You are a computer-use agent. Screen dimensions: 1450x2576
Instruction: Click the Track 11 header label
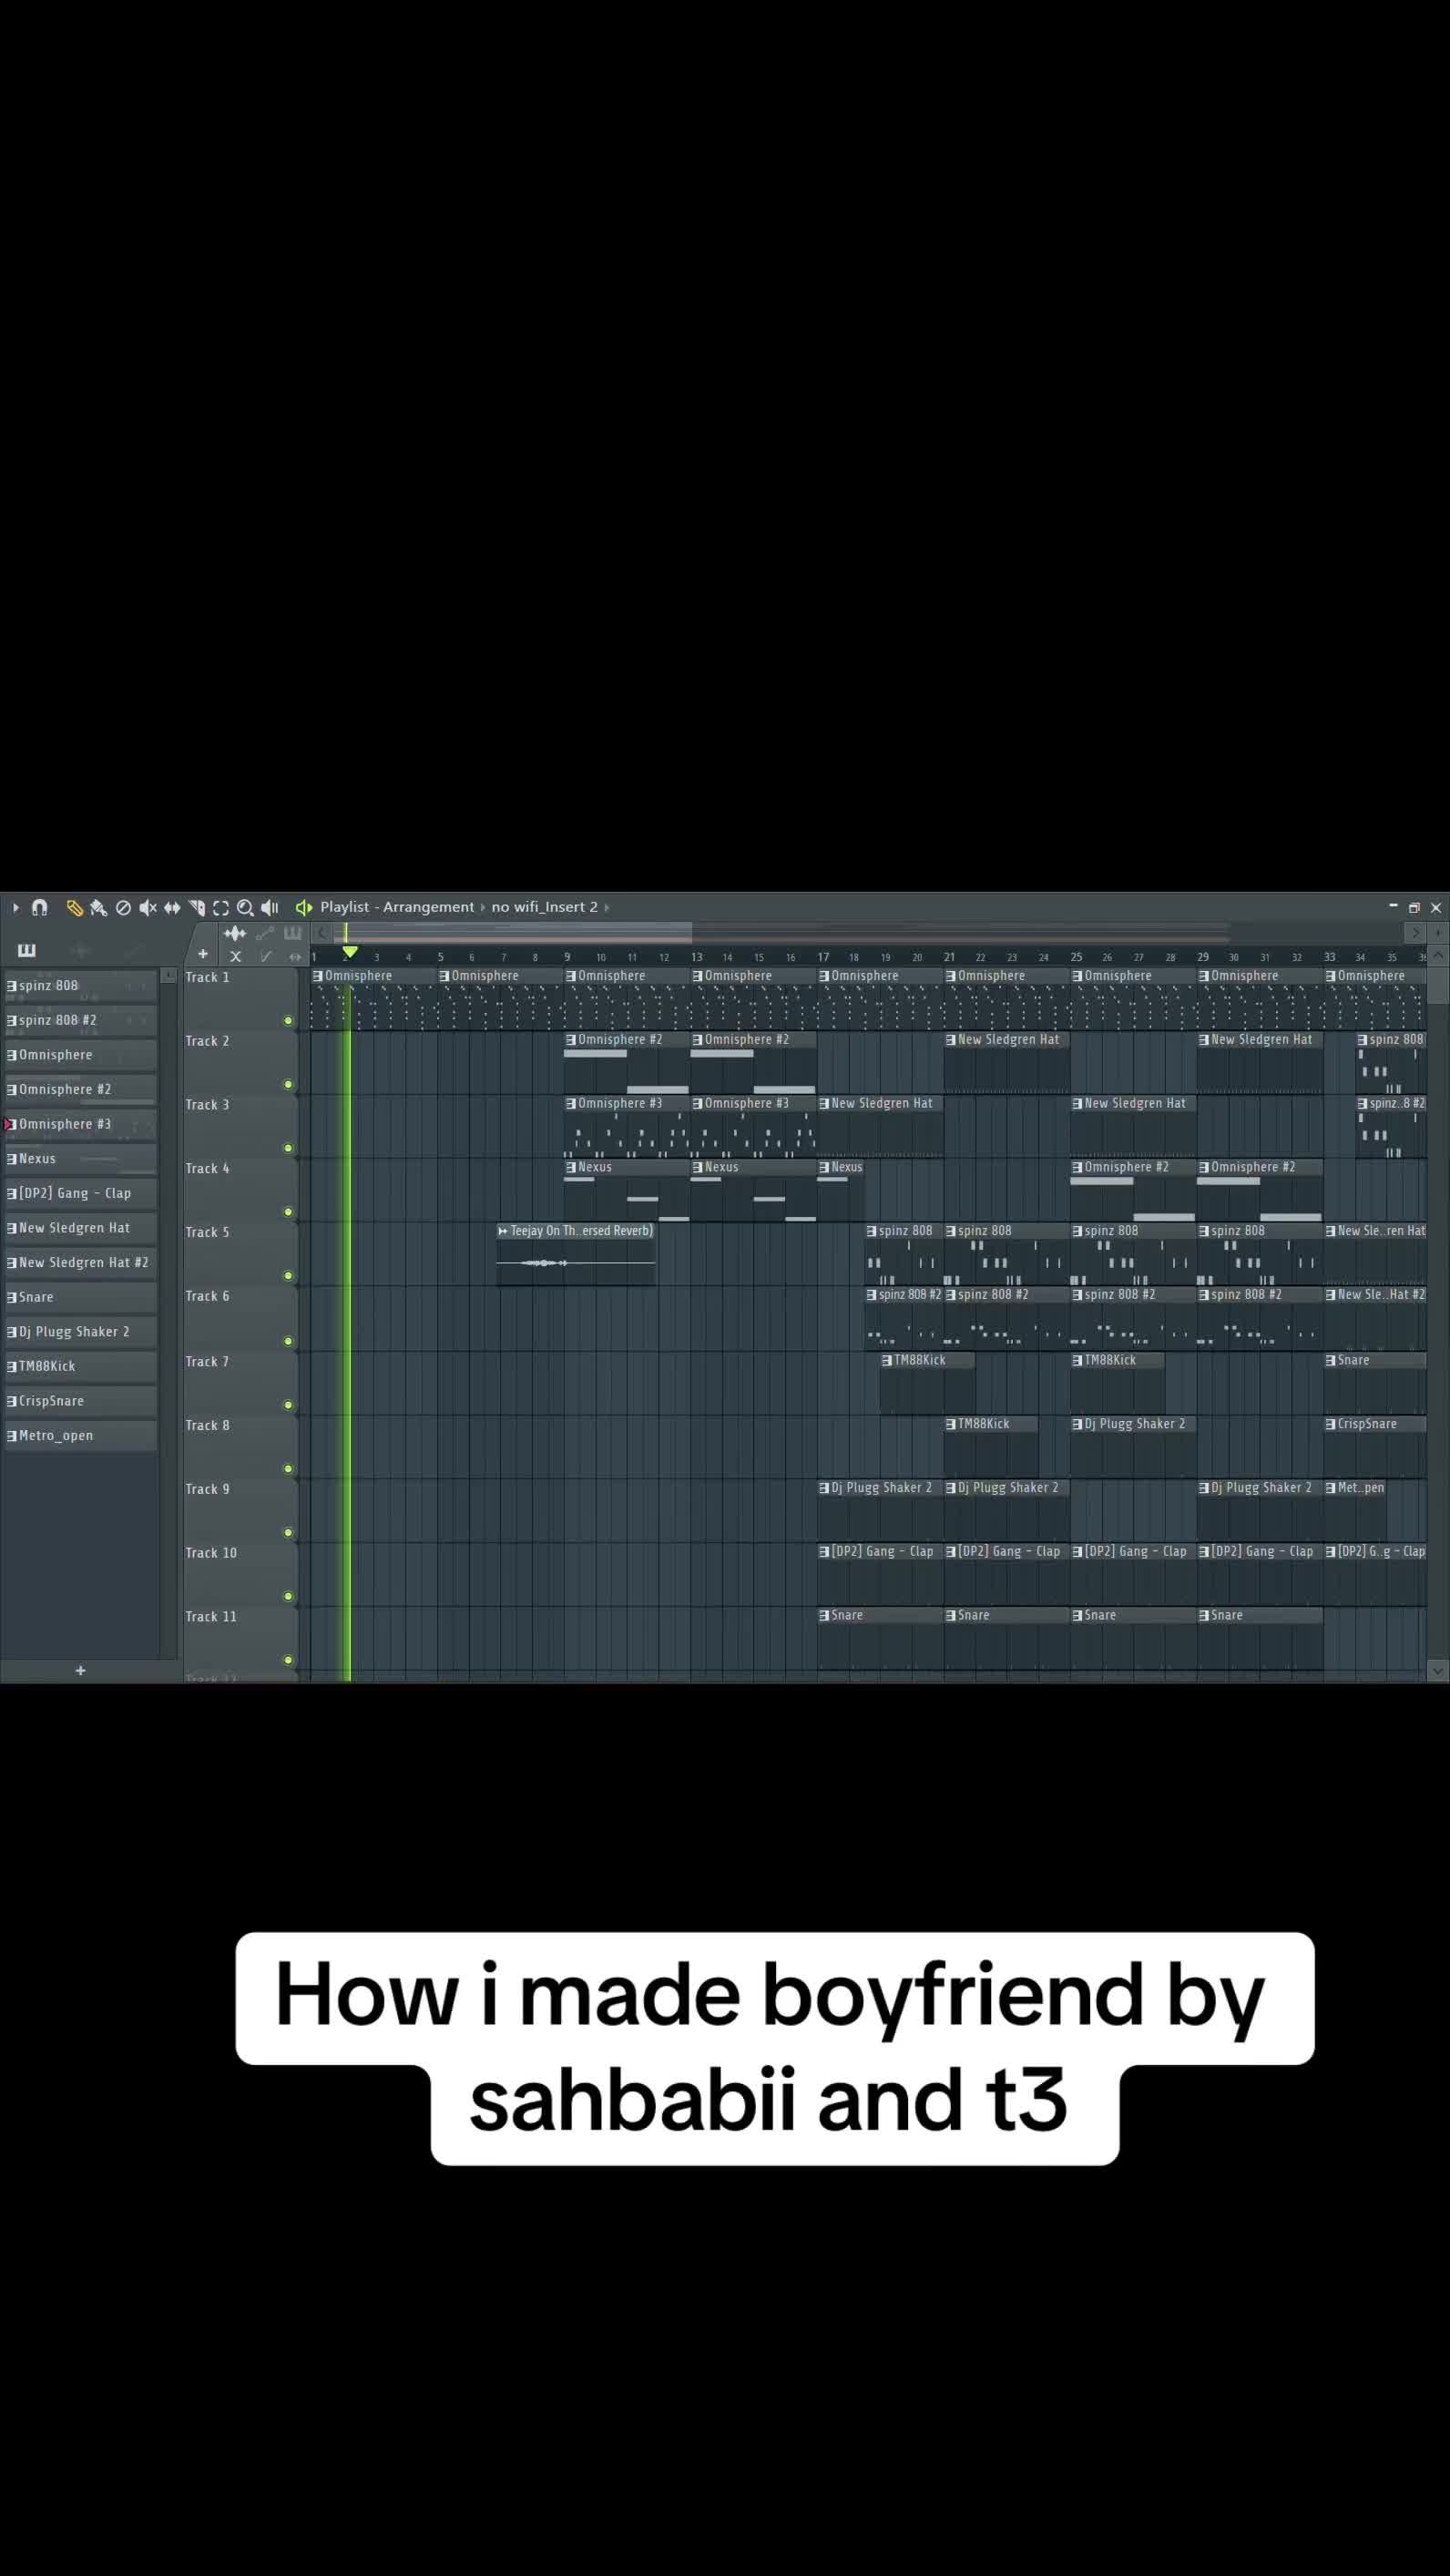pos(211,1617)
